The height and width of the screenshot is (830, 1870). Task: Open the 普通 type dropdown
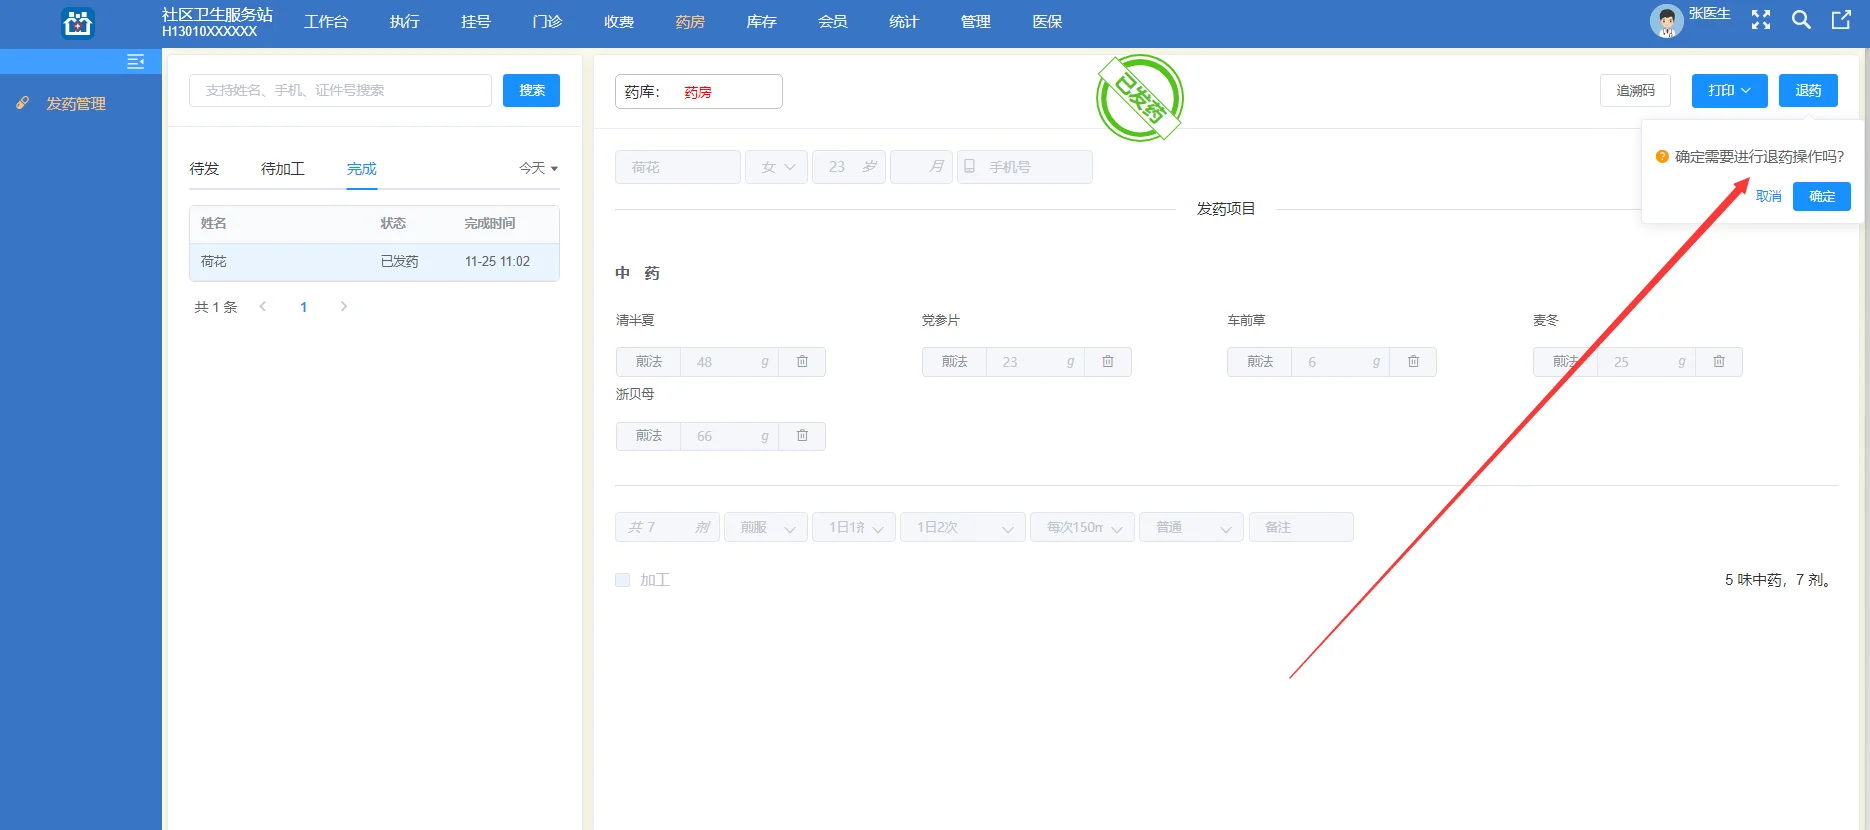click(x=1191, y=527)
